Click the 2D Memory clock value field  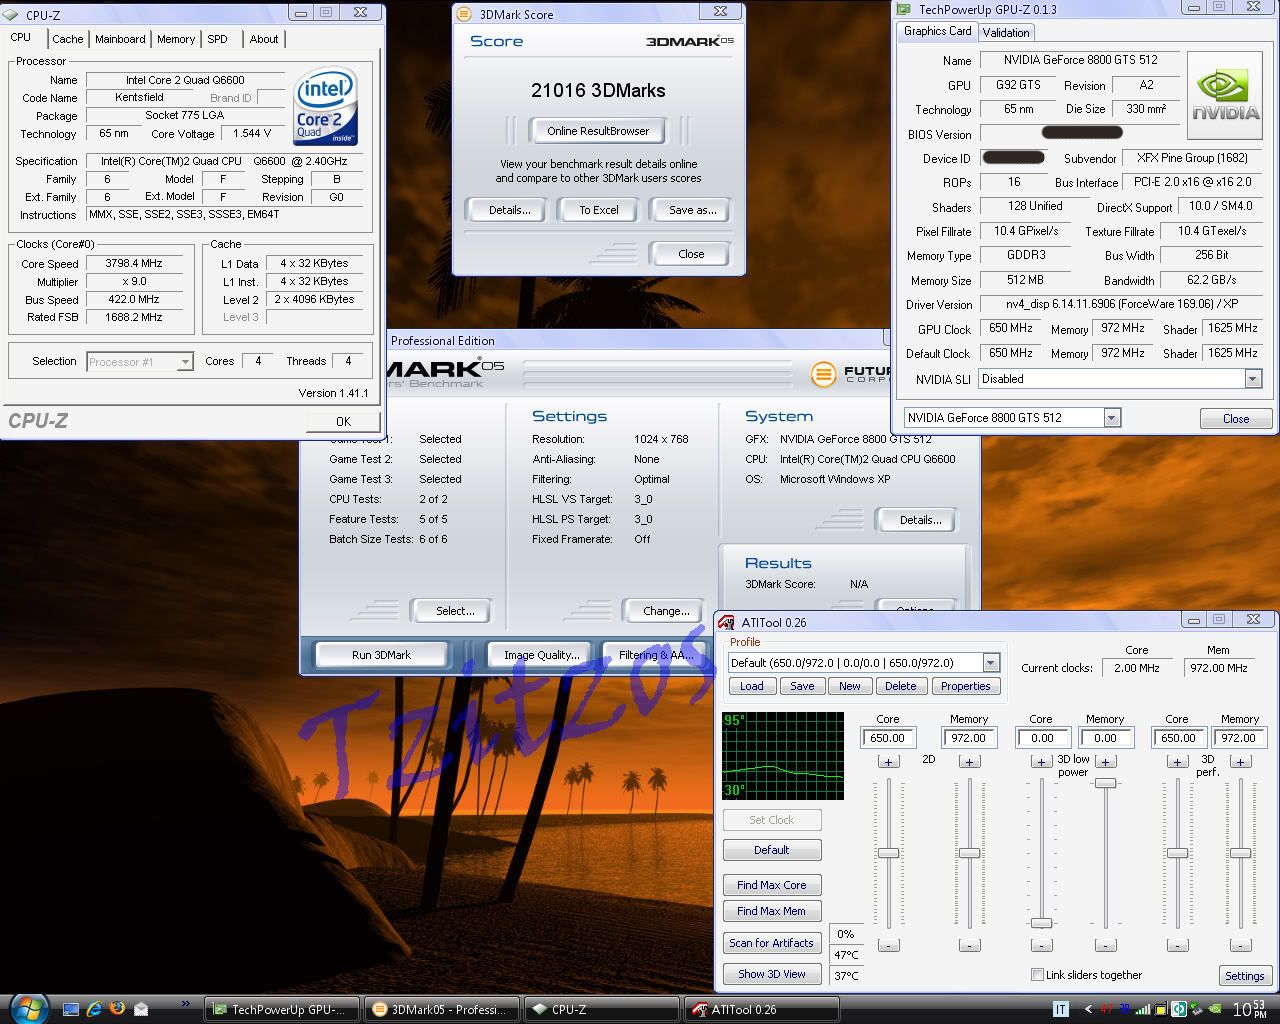point(968,738)
